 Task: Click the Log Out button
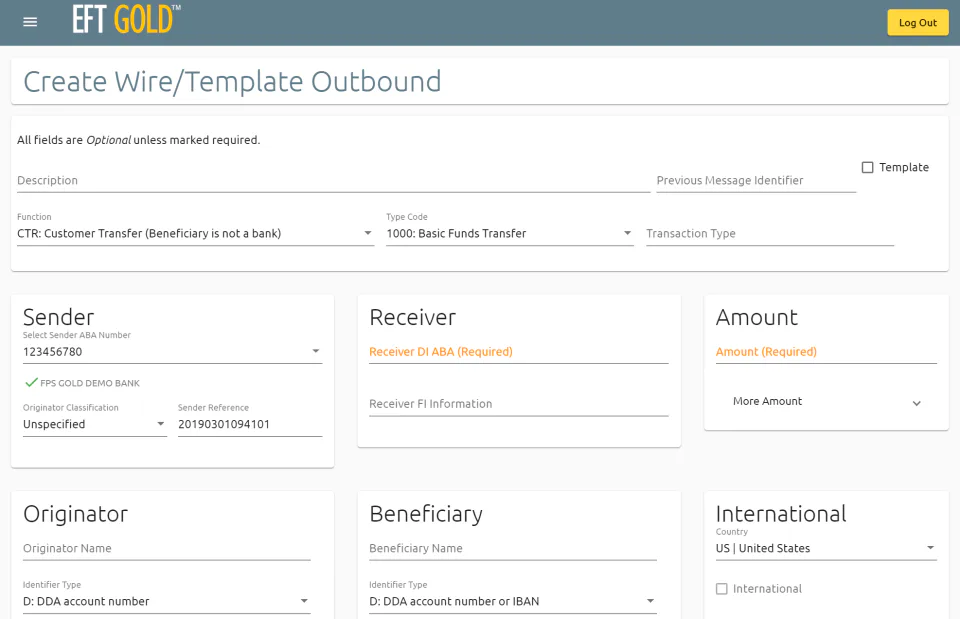point(918,23)
